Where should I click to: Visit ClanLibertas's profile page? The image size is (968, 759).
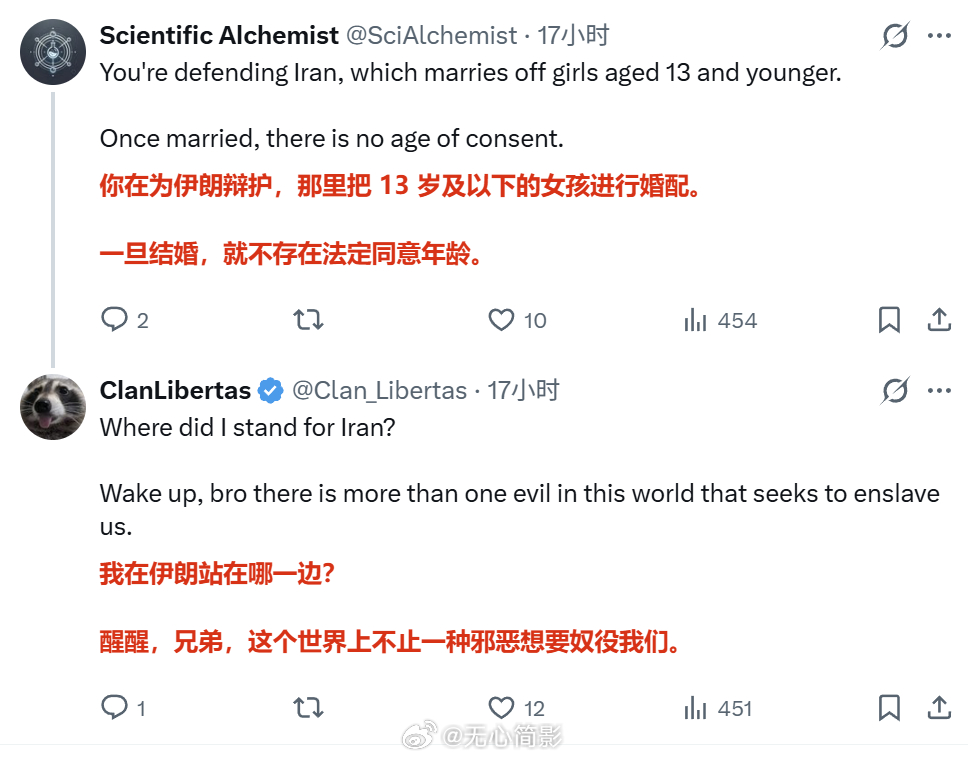coord(174,390)
